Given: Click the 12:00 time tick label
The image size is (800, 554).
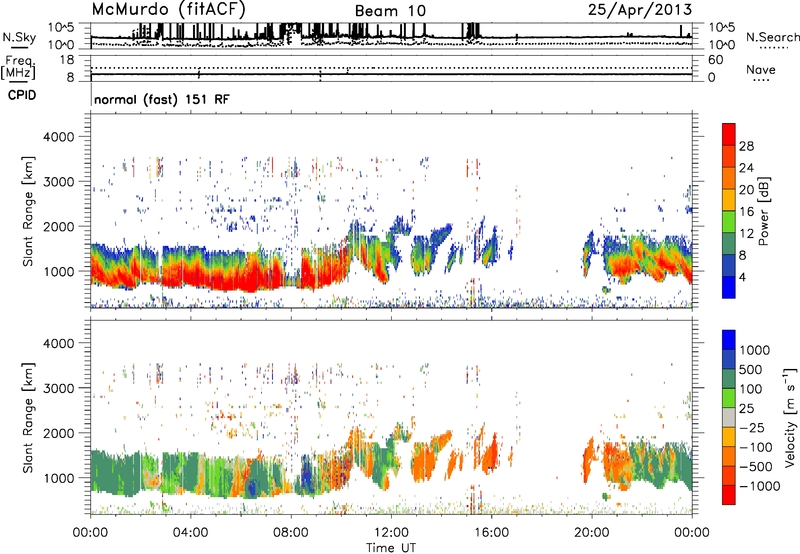Looking at the screenshot, I should (391, 533).
